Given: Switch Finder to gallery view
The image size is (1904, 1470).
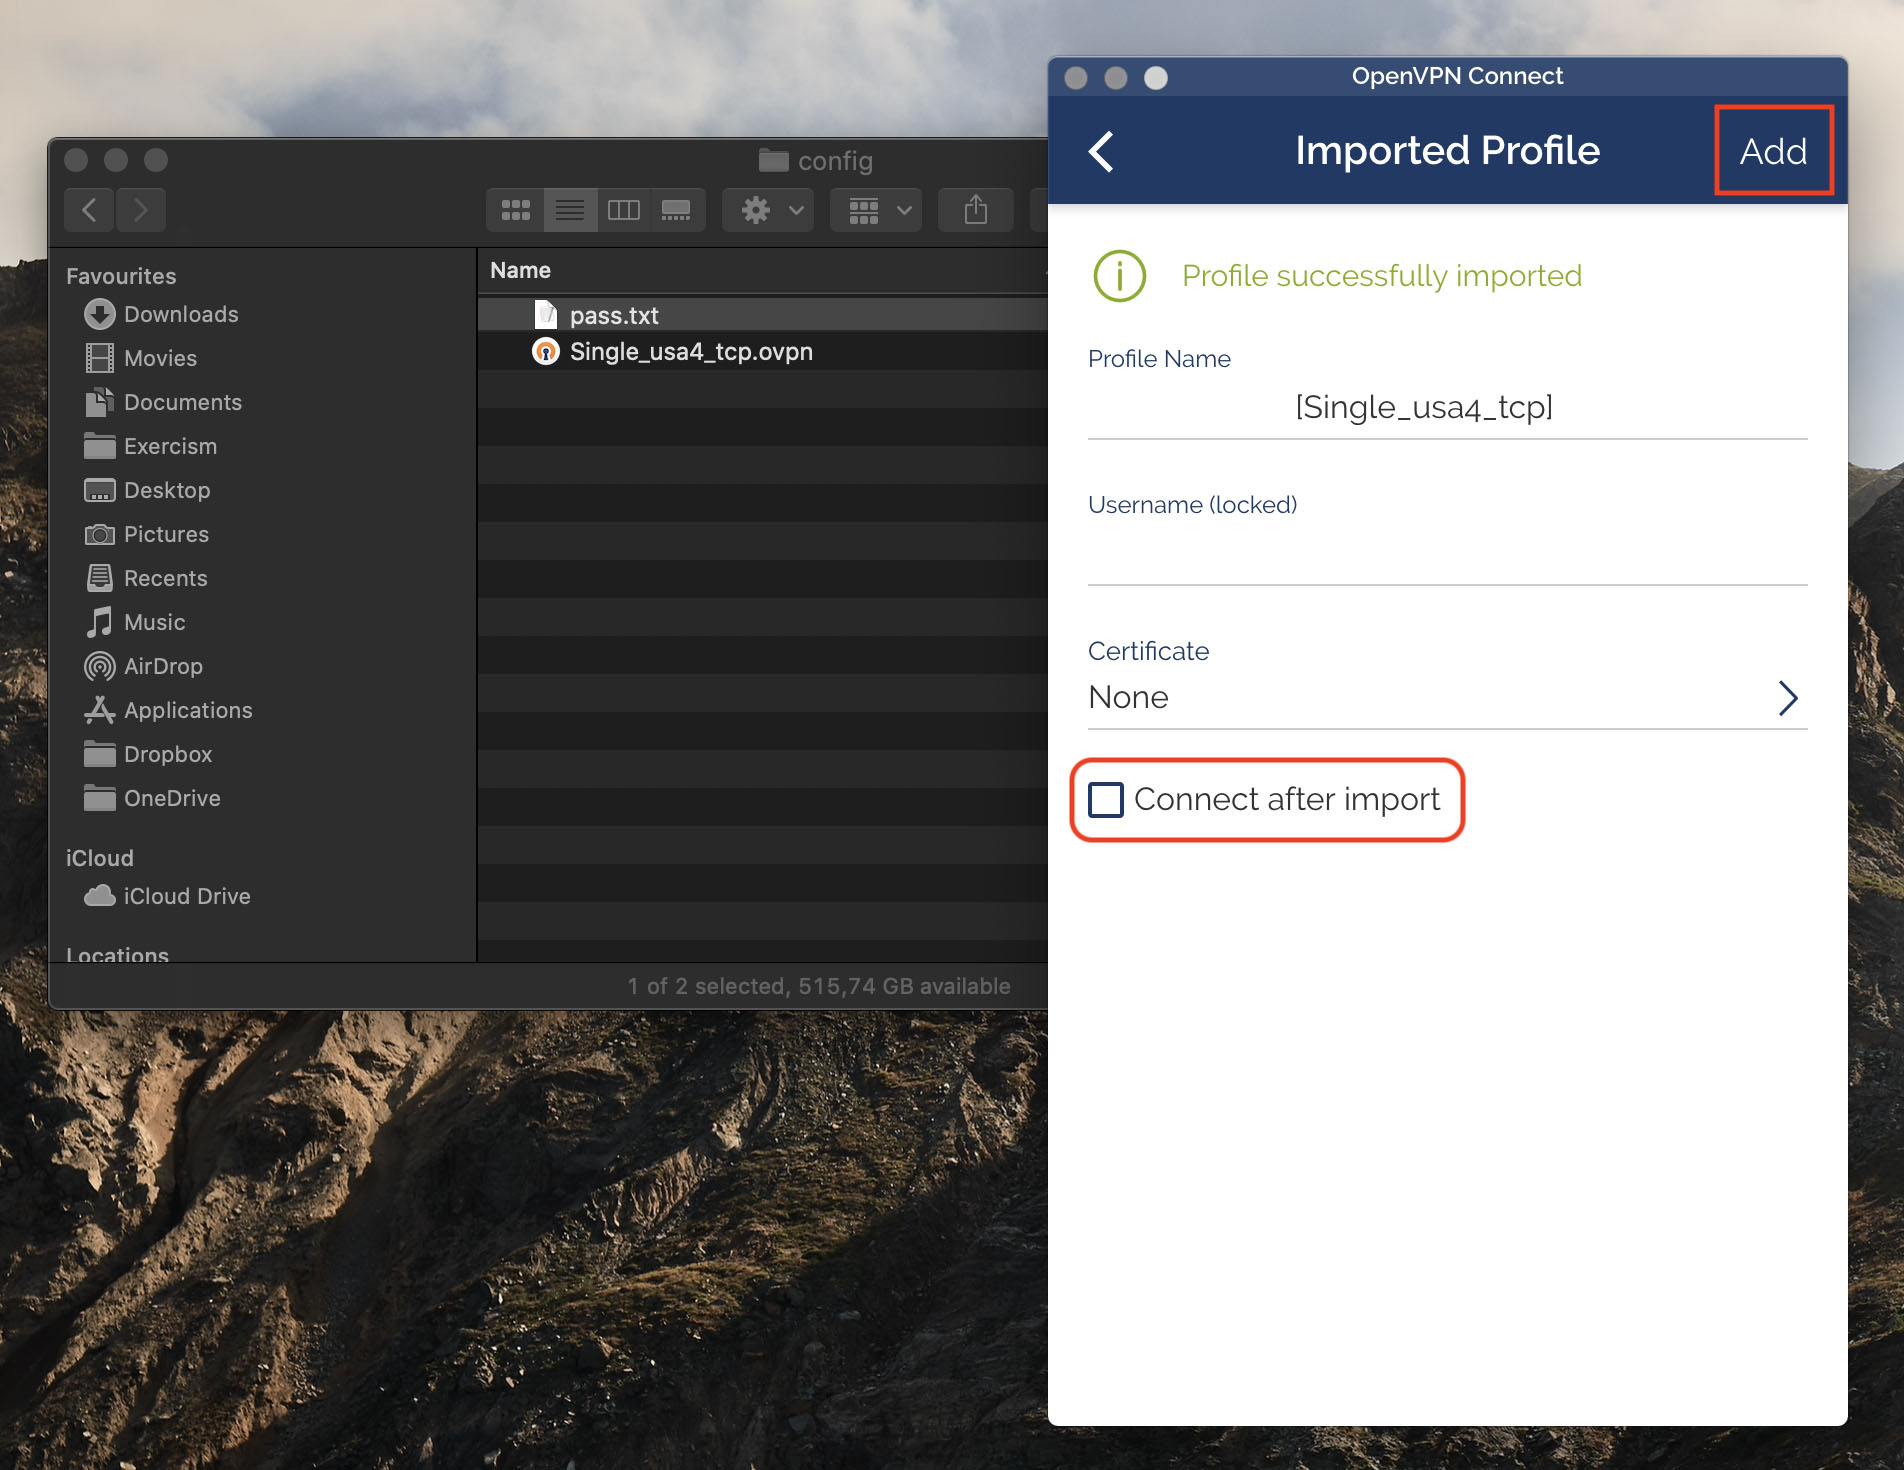Looking at the screenshot, I should click(x=678, y=210).
